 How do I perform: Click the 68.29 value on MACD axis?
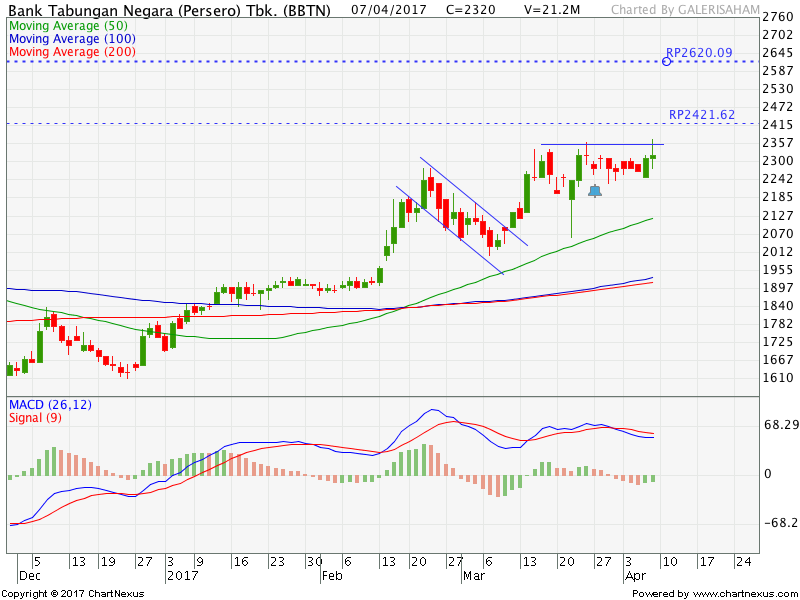click(x=779, y=425)
